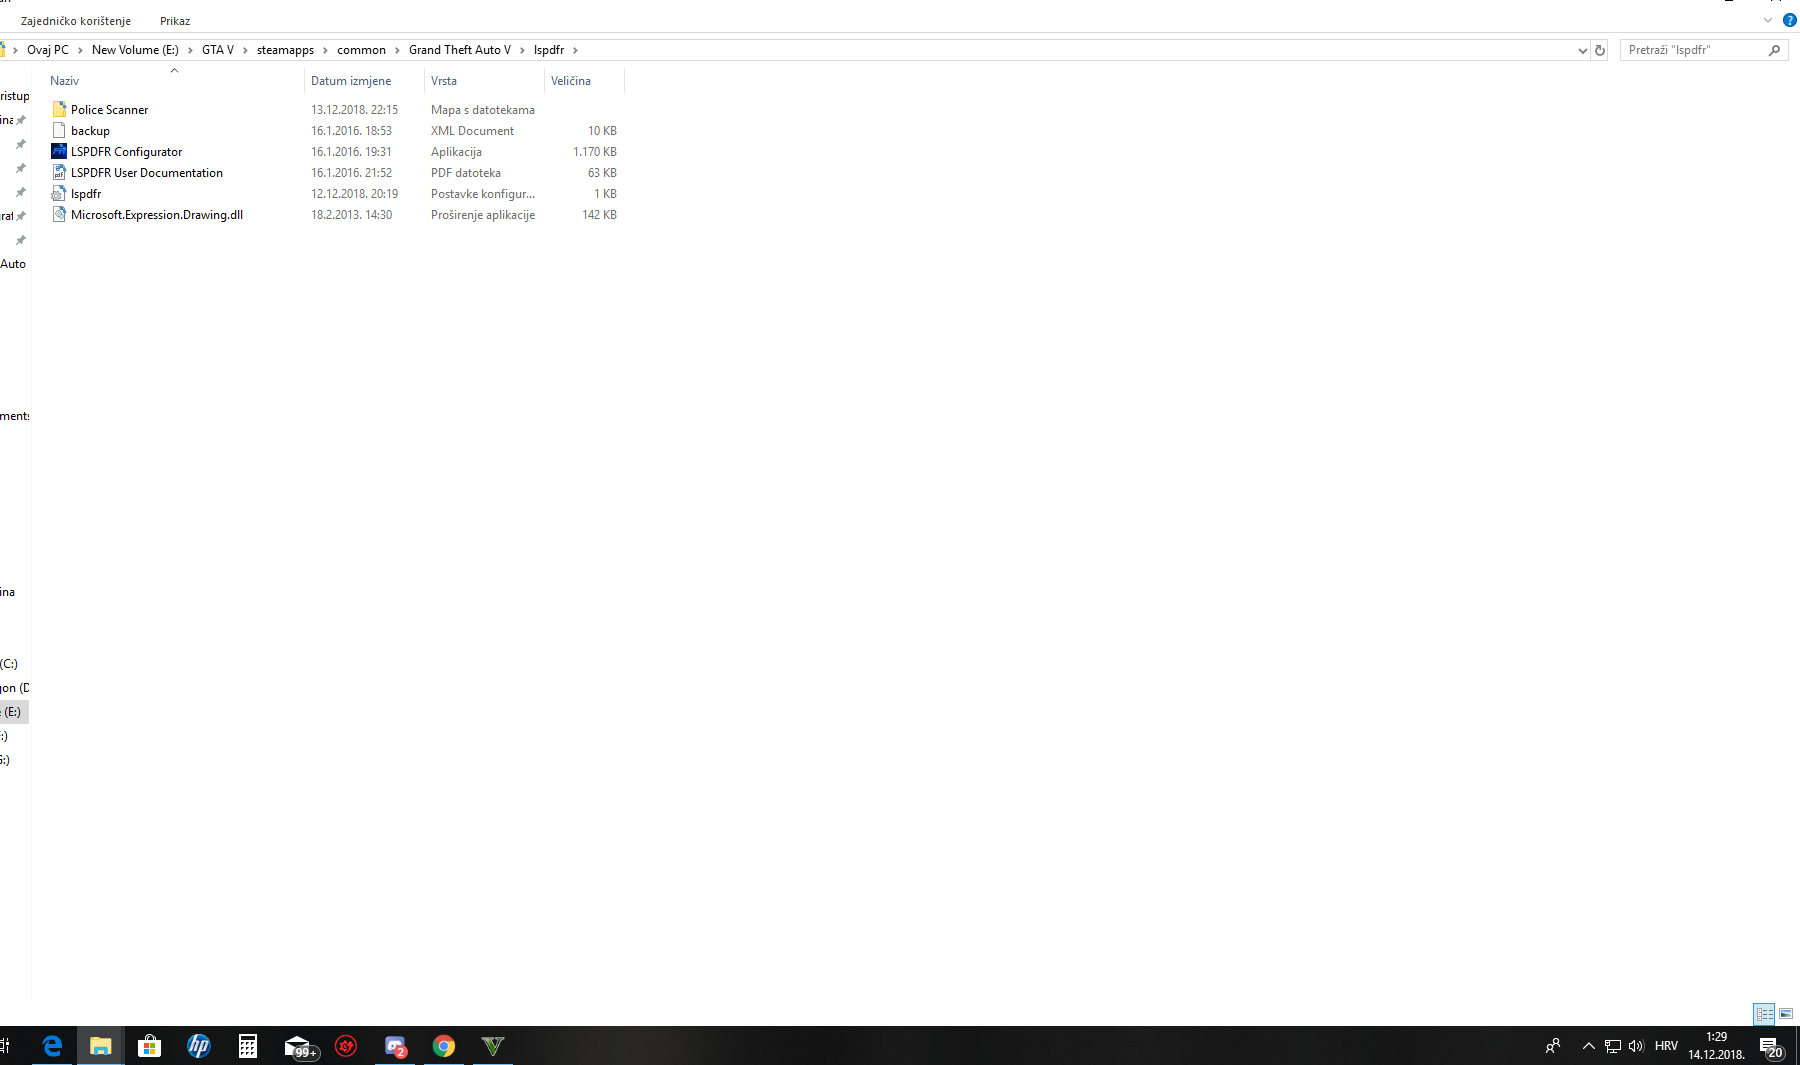
Task: Select the Police Scanner folder name
Action: click(x=109, y=110)
